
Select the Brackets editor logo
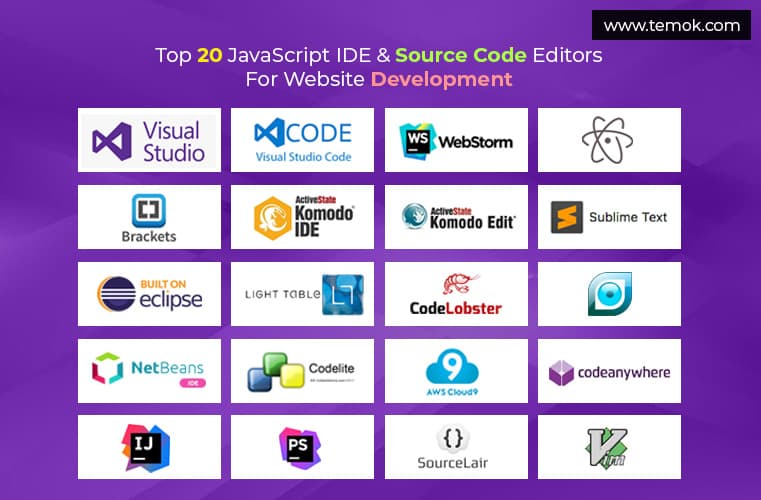coord(149,217)
